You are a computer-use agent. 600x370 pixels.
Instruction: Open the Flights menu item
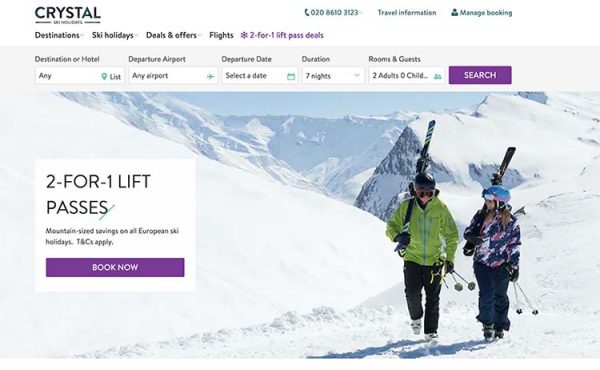tap(221, 35)
